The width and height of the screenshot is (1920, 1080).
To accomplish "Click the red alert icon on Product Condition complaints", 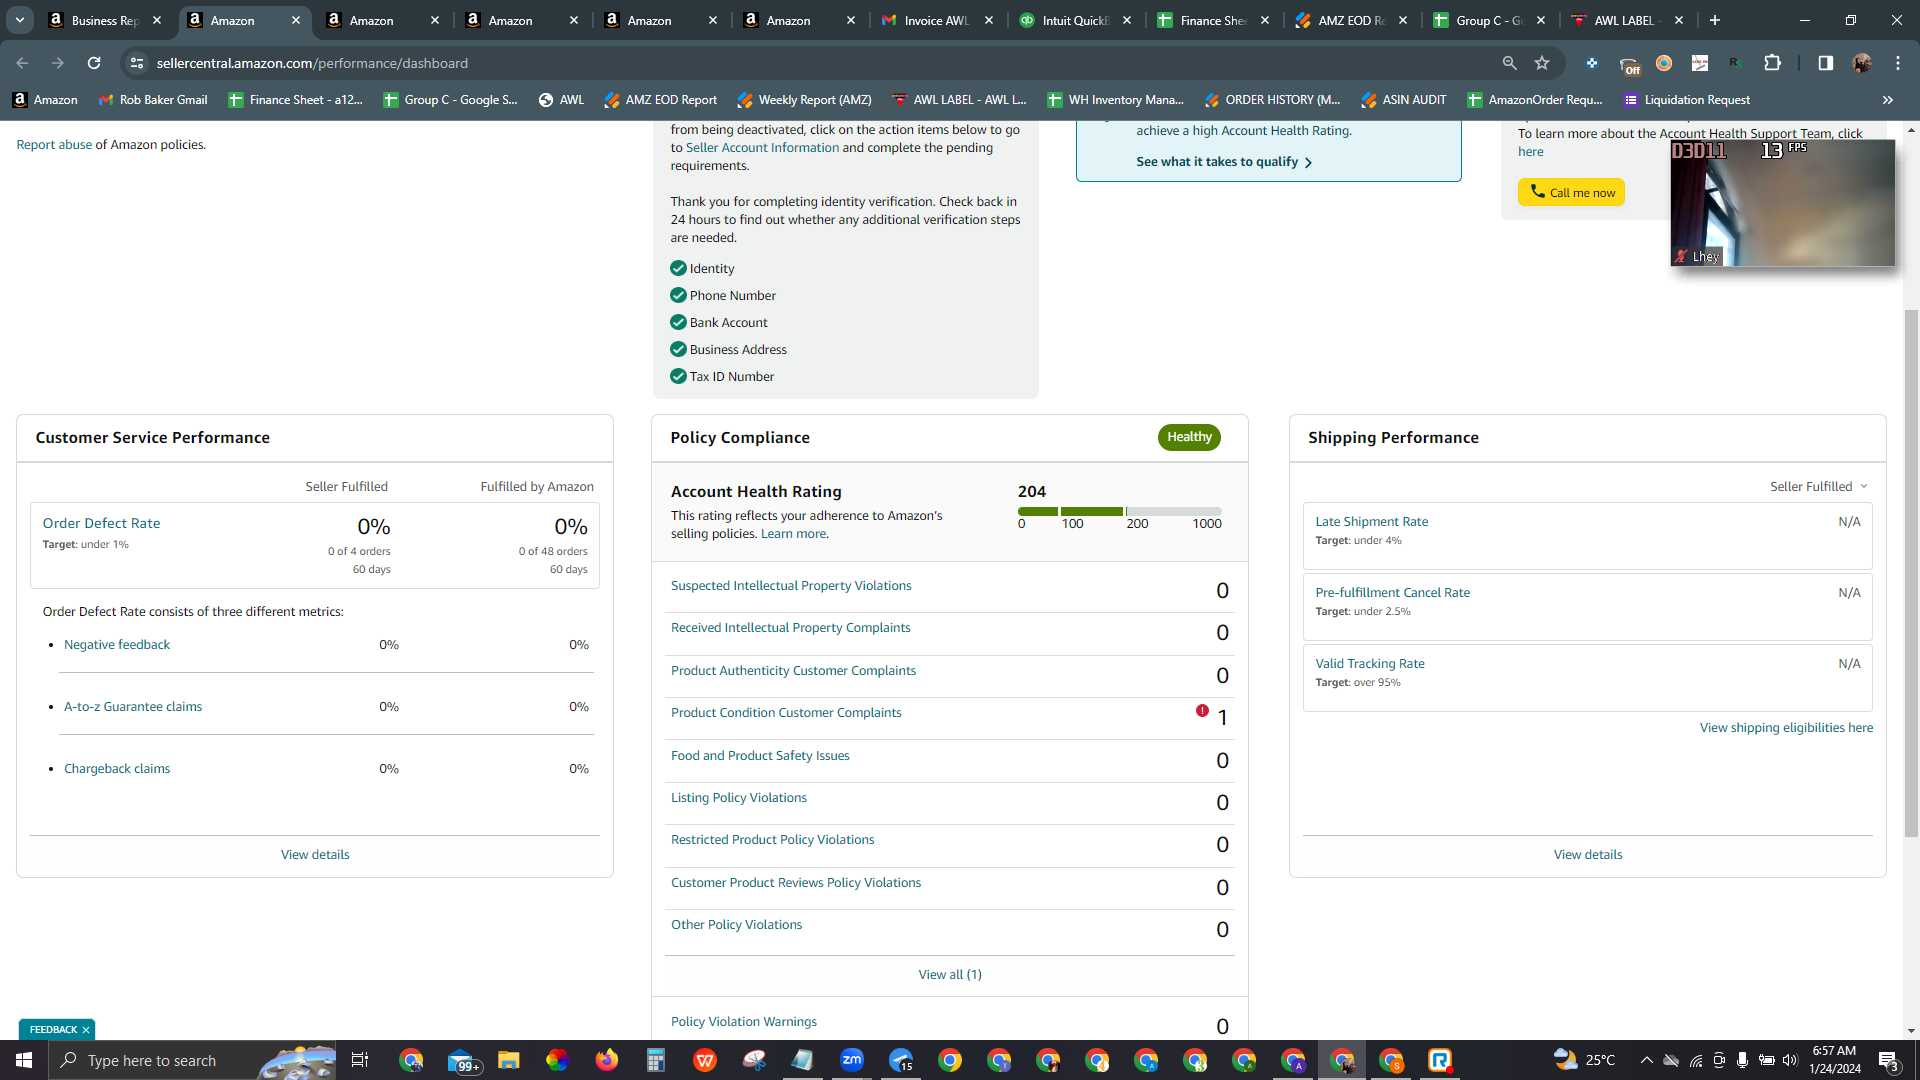I will (x=1202, y=711).
